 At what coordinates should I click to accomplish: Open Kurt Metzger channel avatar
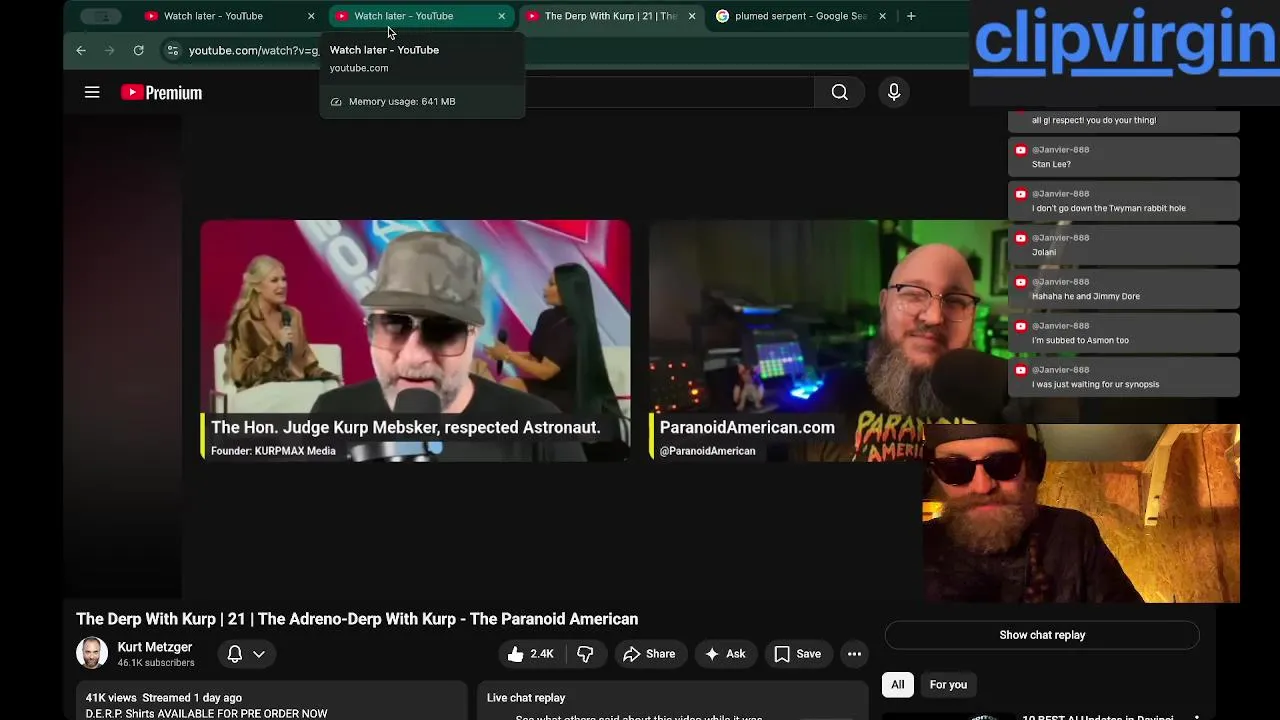pos(92,653)
